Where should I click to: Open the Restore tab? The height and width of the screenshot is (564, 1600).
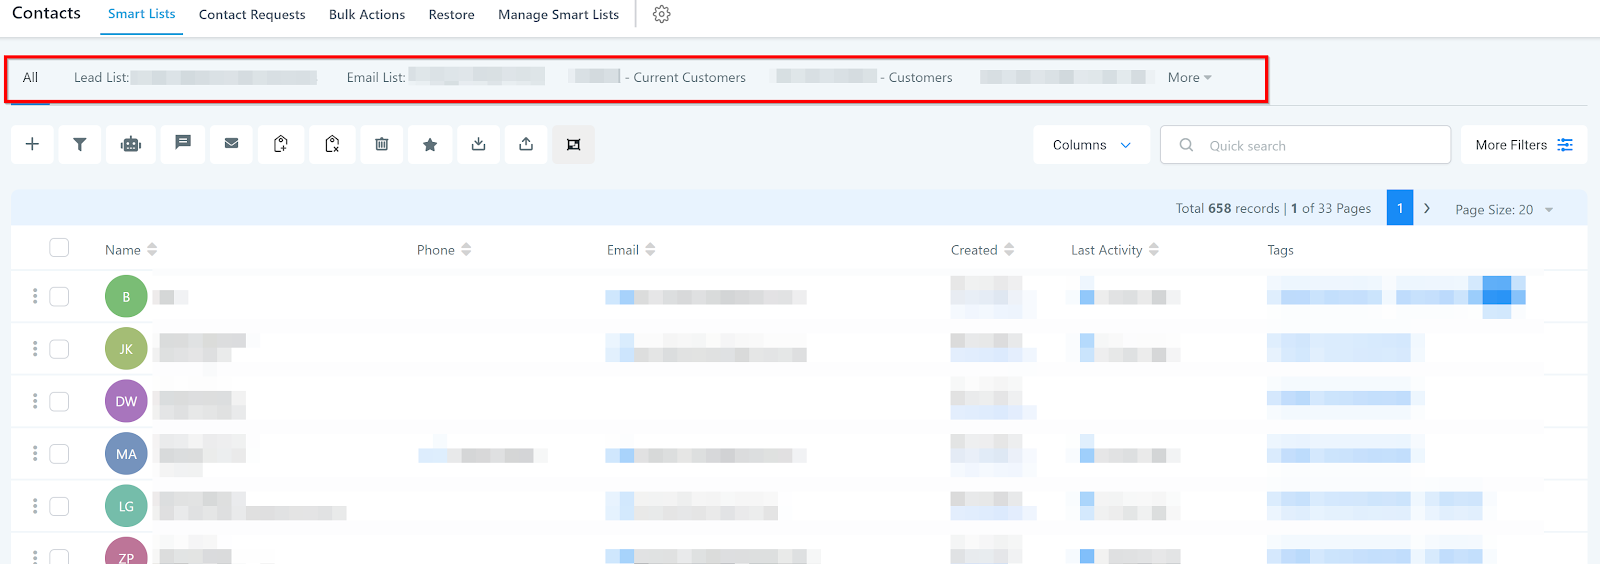point(451,15)
